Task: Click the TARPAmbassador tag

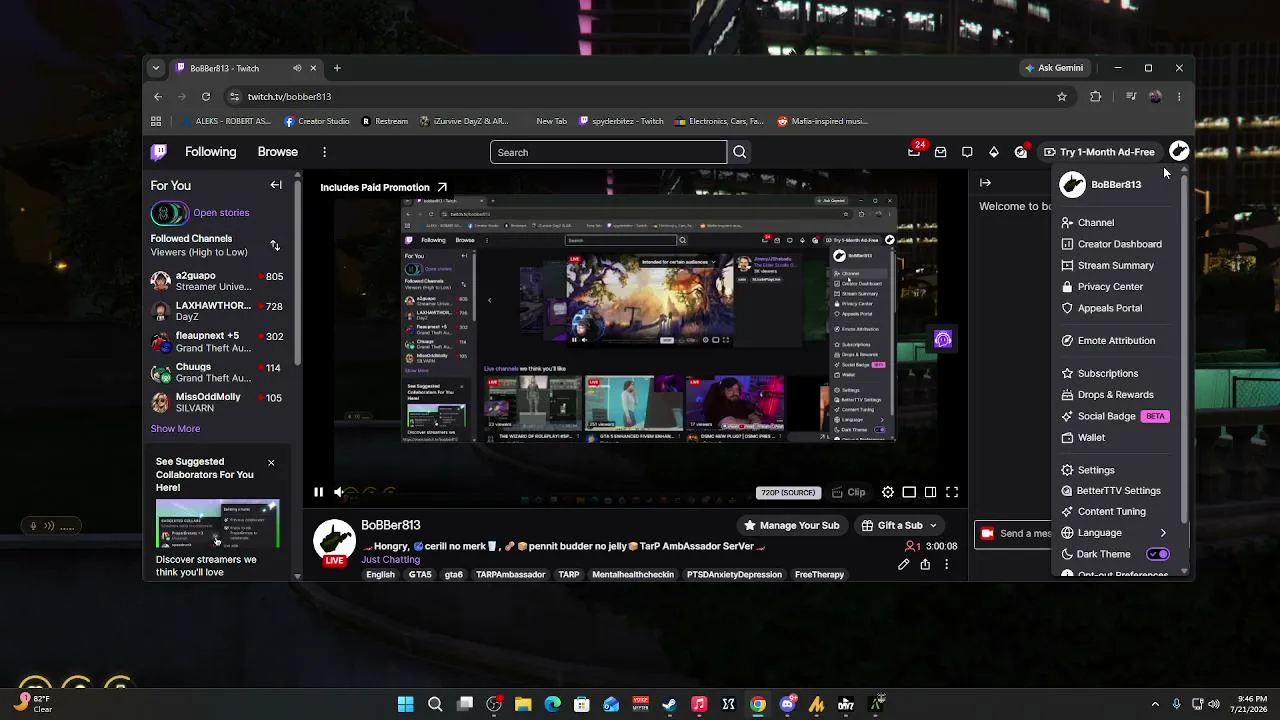Action: 510,574
